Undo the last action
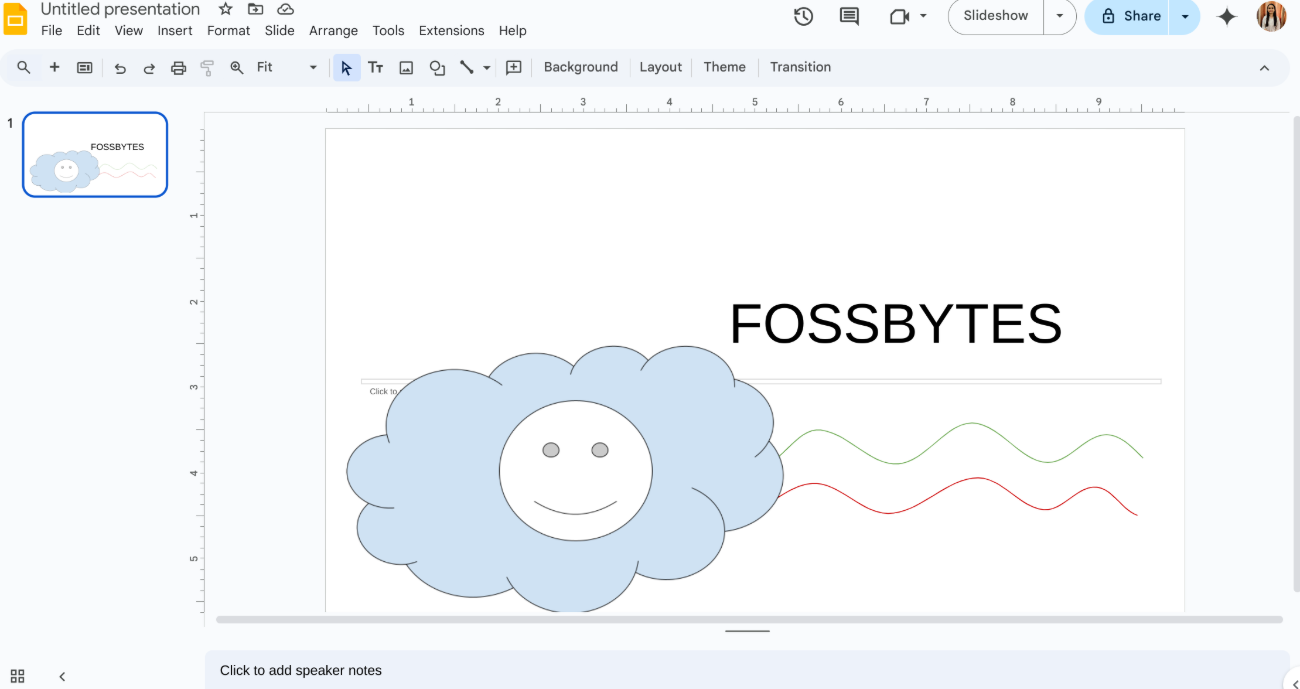Viewport: 1300px width, 689px height. [x=120, y=67]
